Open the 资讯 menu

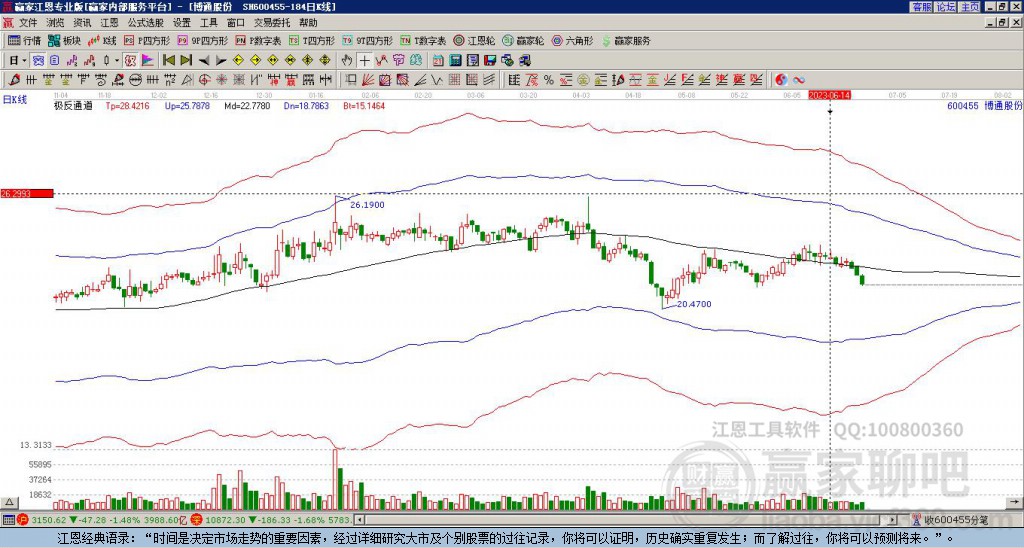[x=82, y=23]
